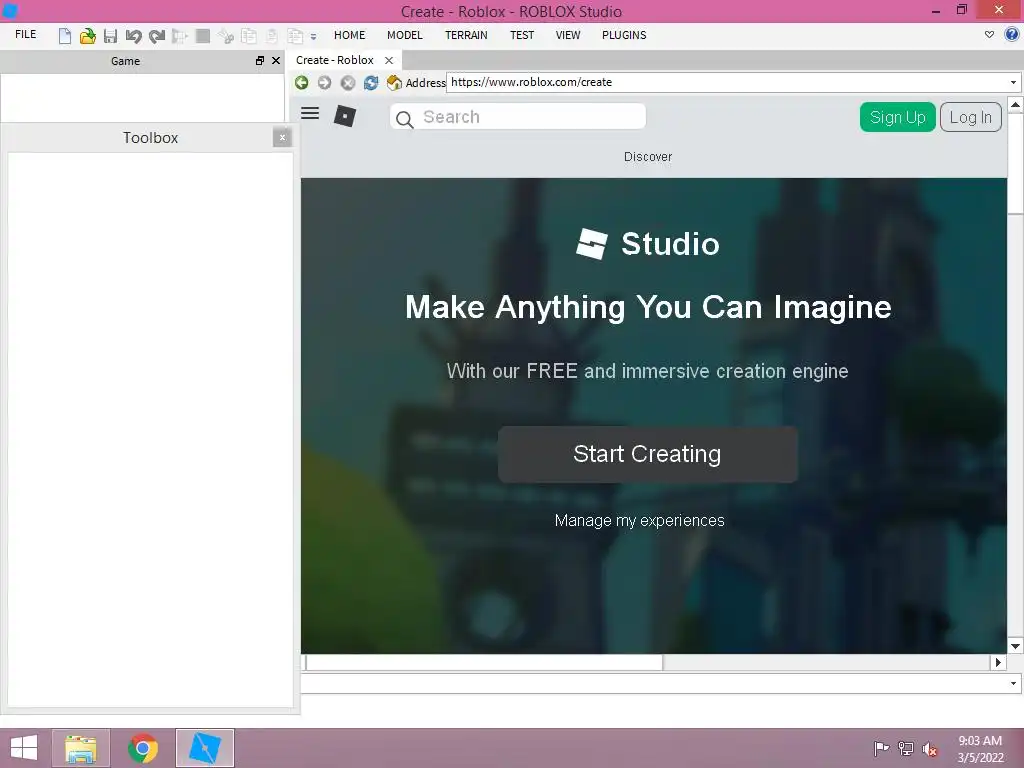Open Manage my experiences link

click(639, 520)
